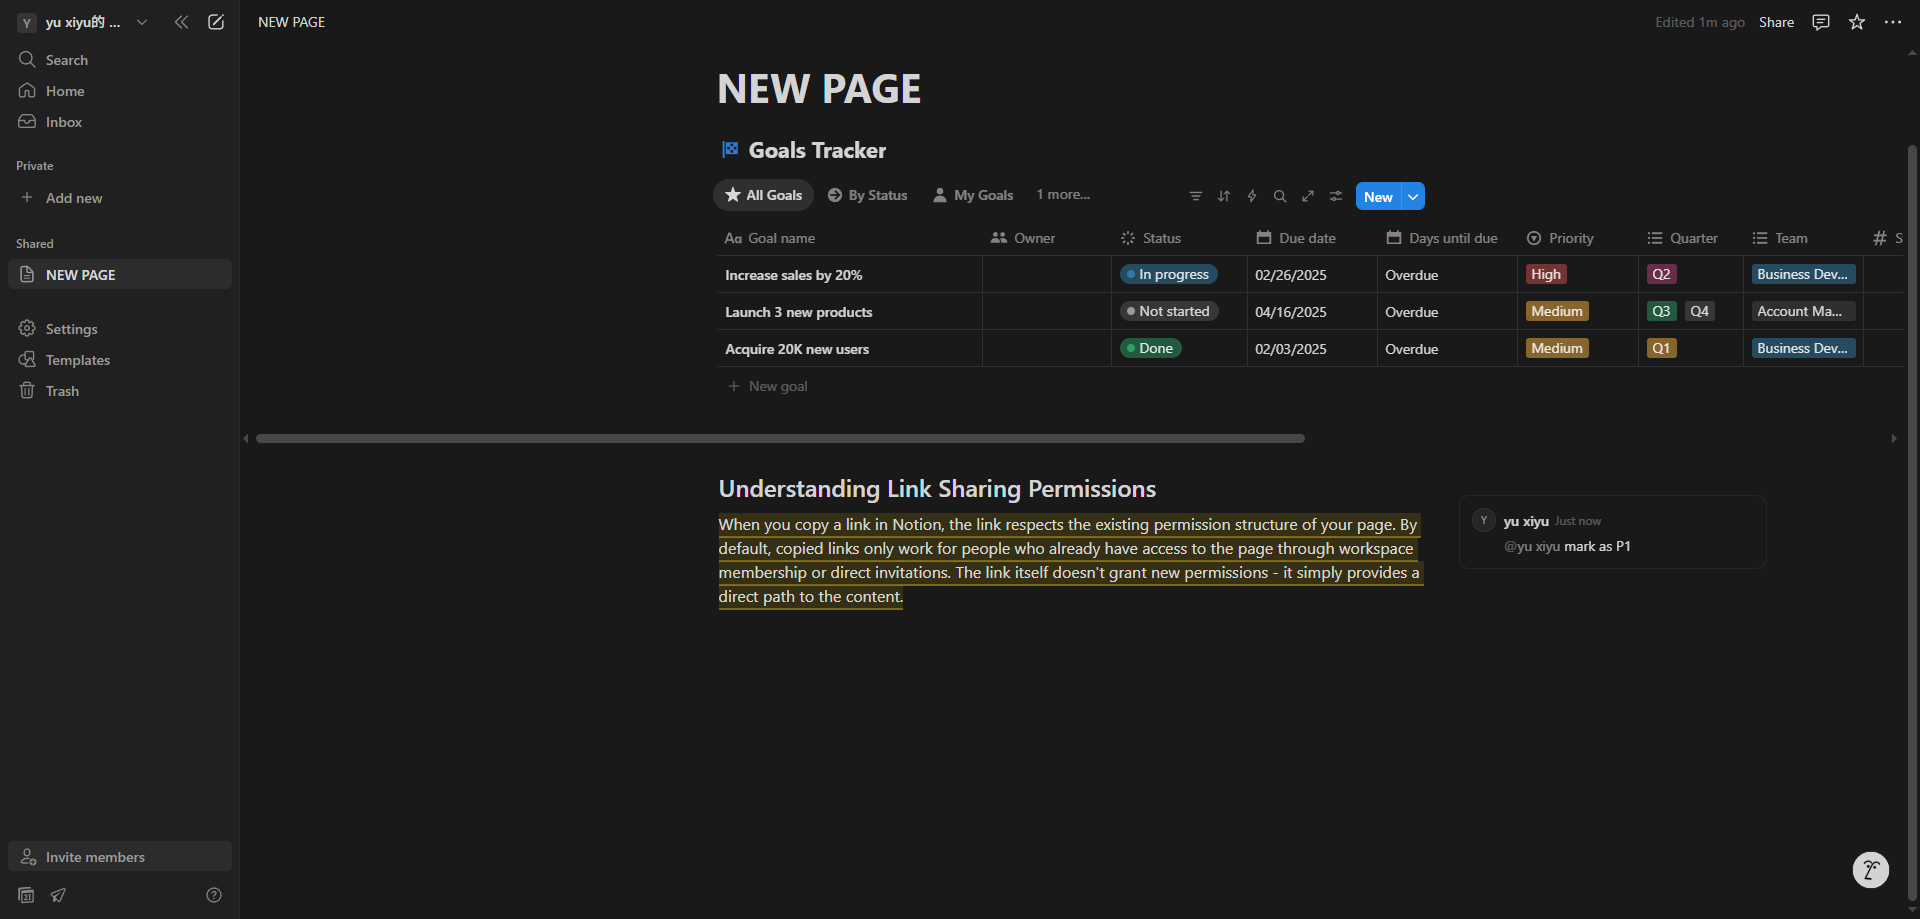
Task: Open the database filter icon
Action: [x=1196, y=196]
